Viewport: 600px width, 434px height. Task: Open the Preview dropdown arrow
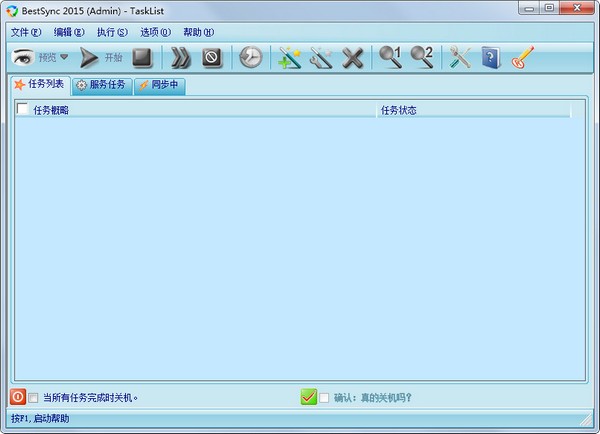pos(64,57)
